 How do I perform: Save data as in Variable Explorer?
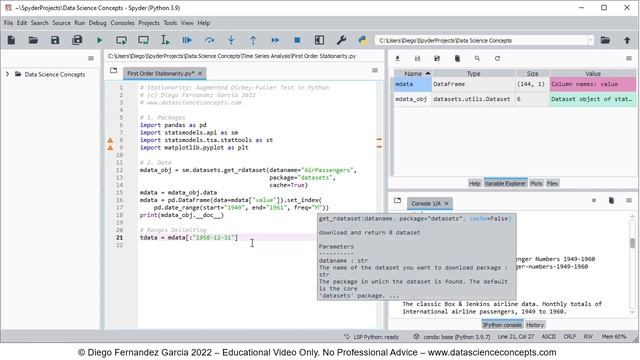(x=437, y=58)
